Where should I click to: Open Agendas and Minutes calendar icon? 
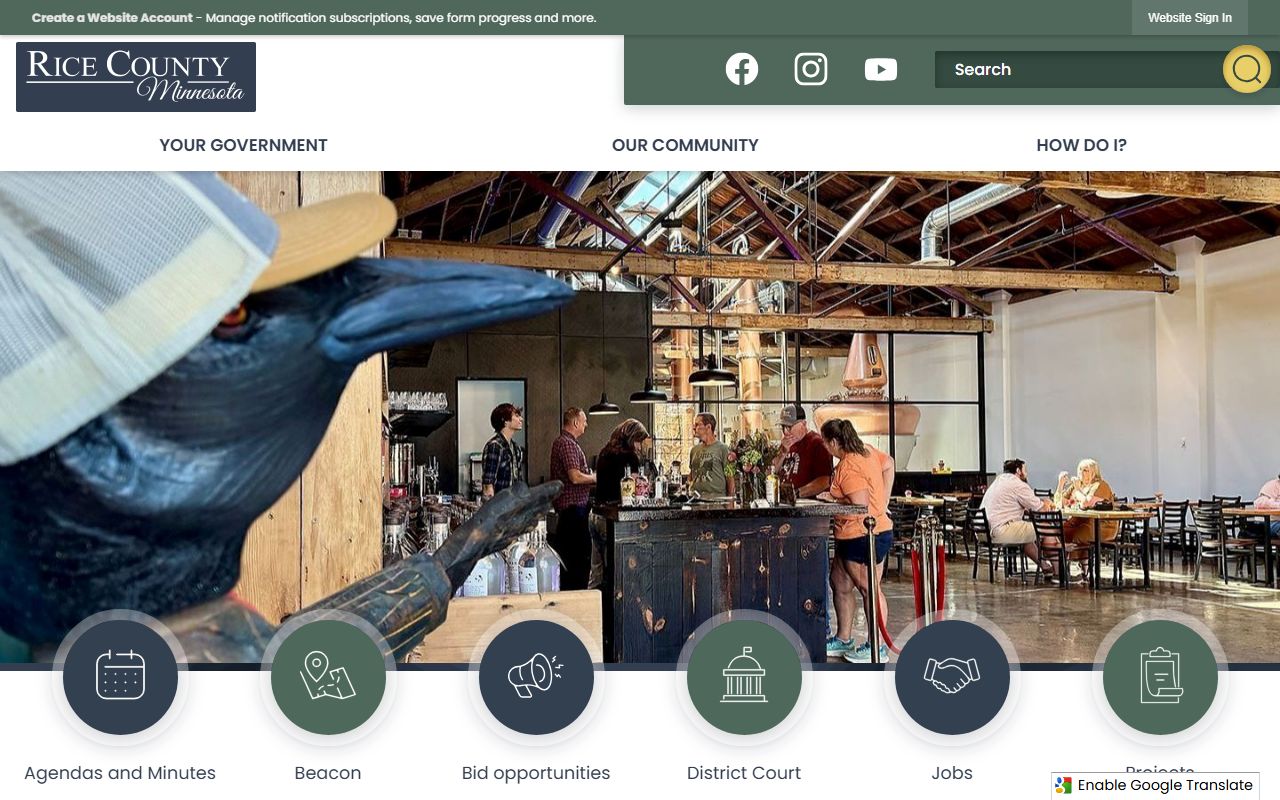click(120, 677)
